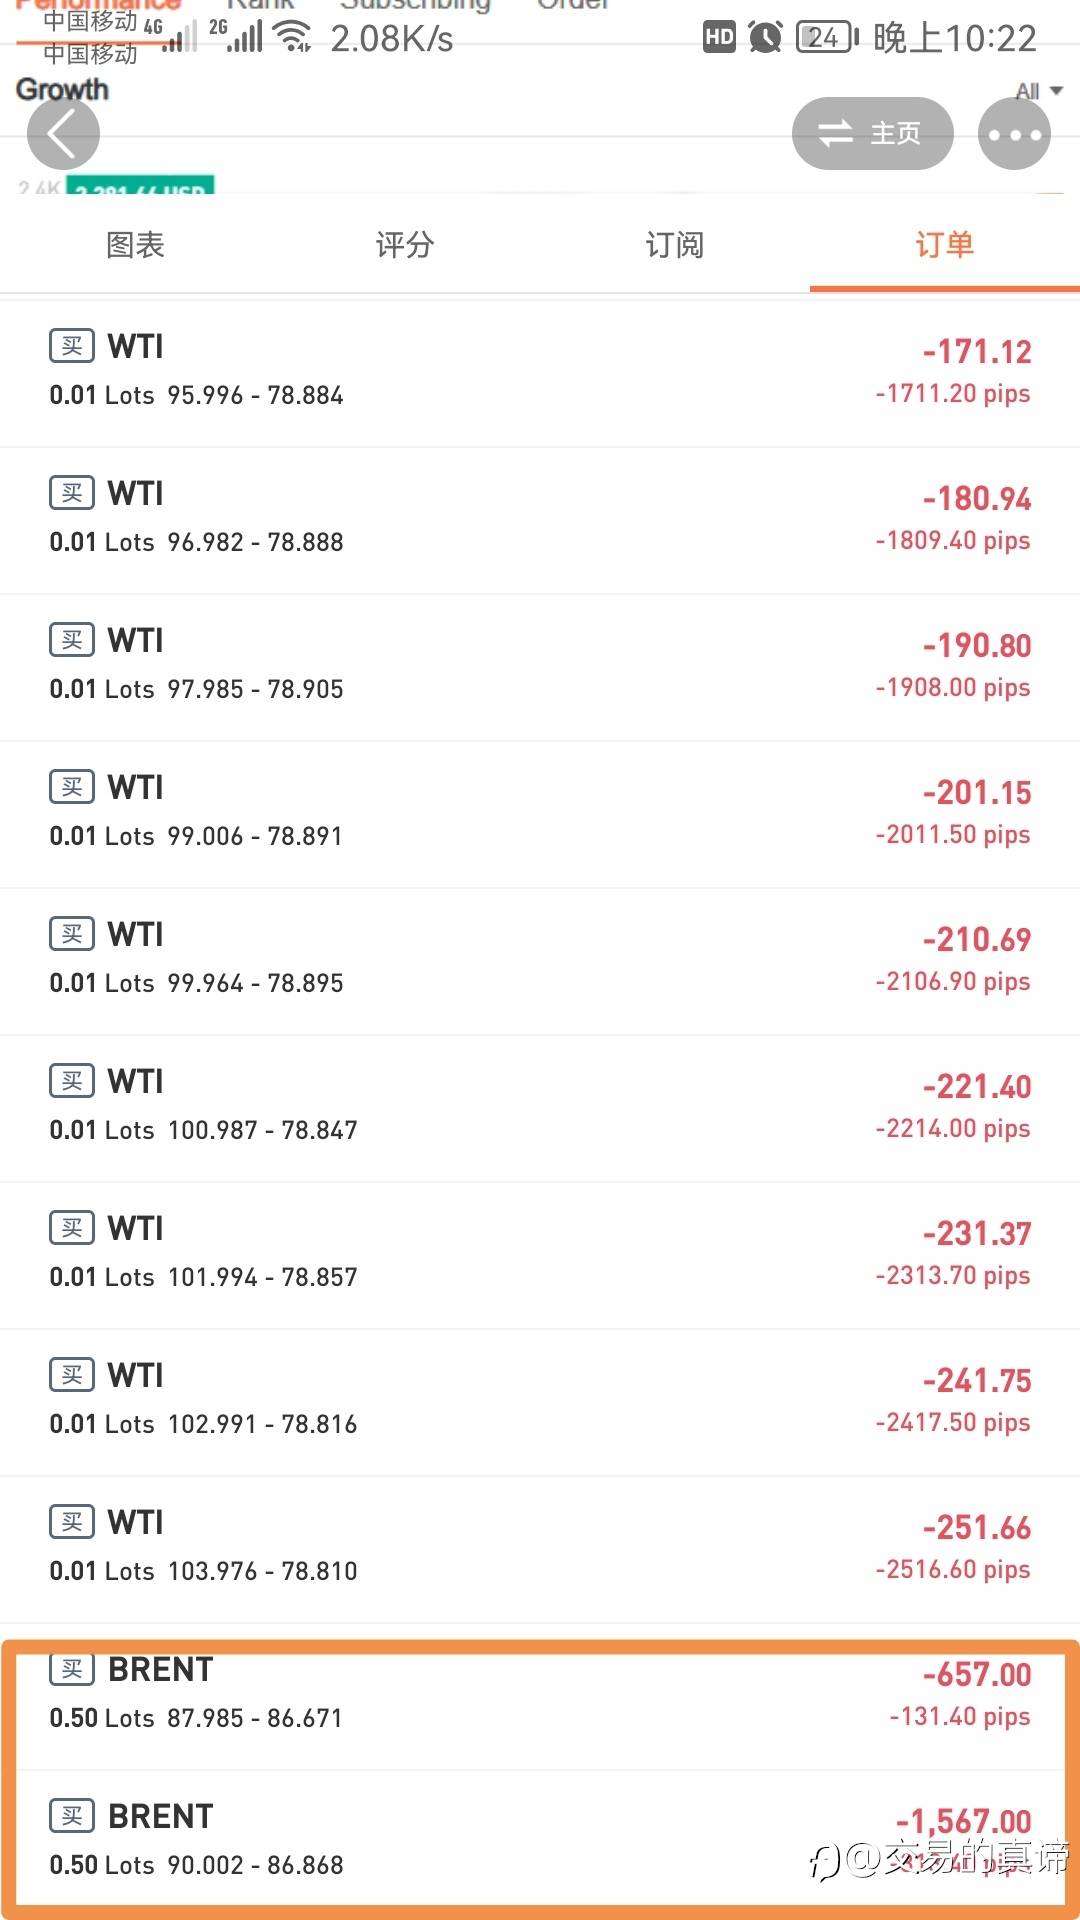Tap the buy icon on WTI 97.985 order

(72, 640)
